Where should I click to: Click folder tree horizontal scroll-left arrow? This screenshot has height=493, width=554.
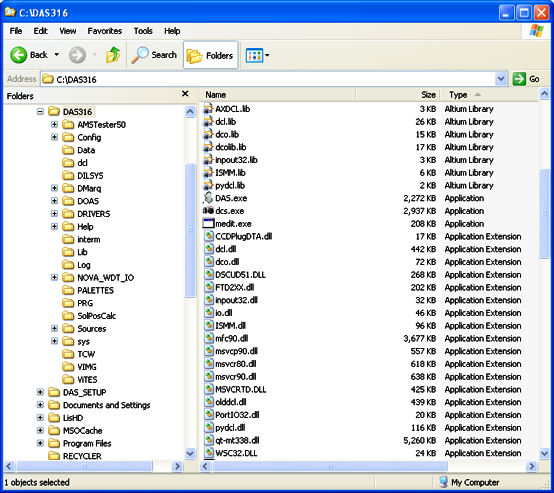coord(9,466)
